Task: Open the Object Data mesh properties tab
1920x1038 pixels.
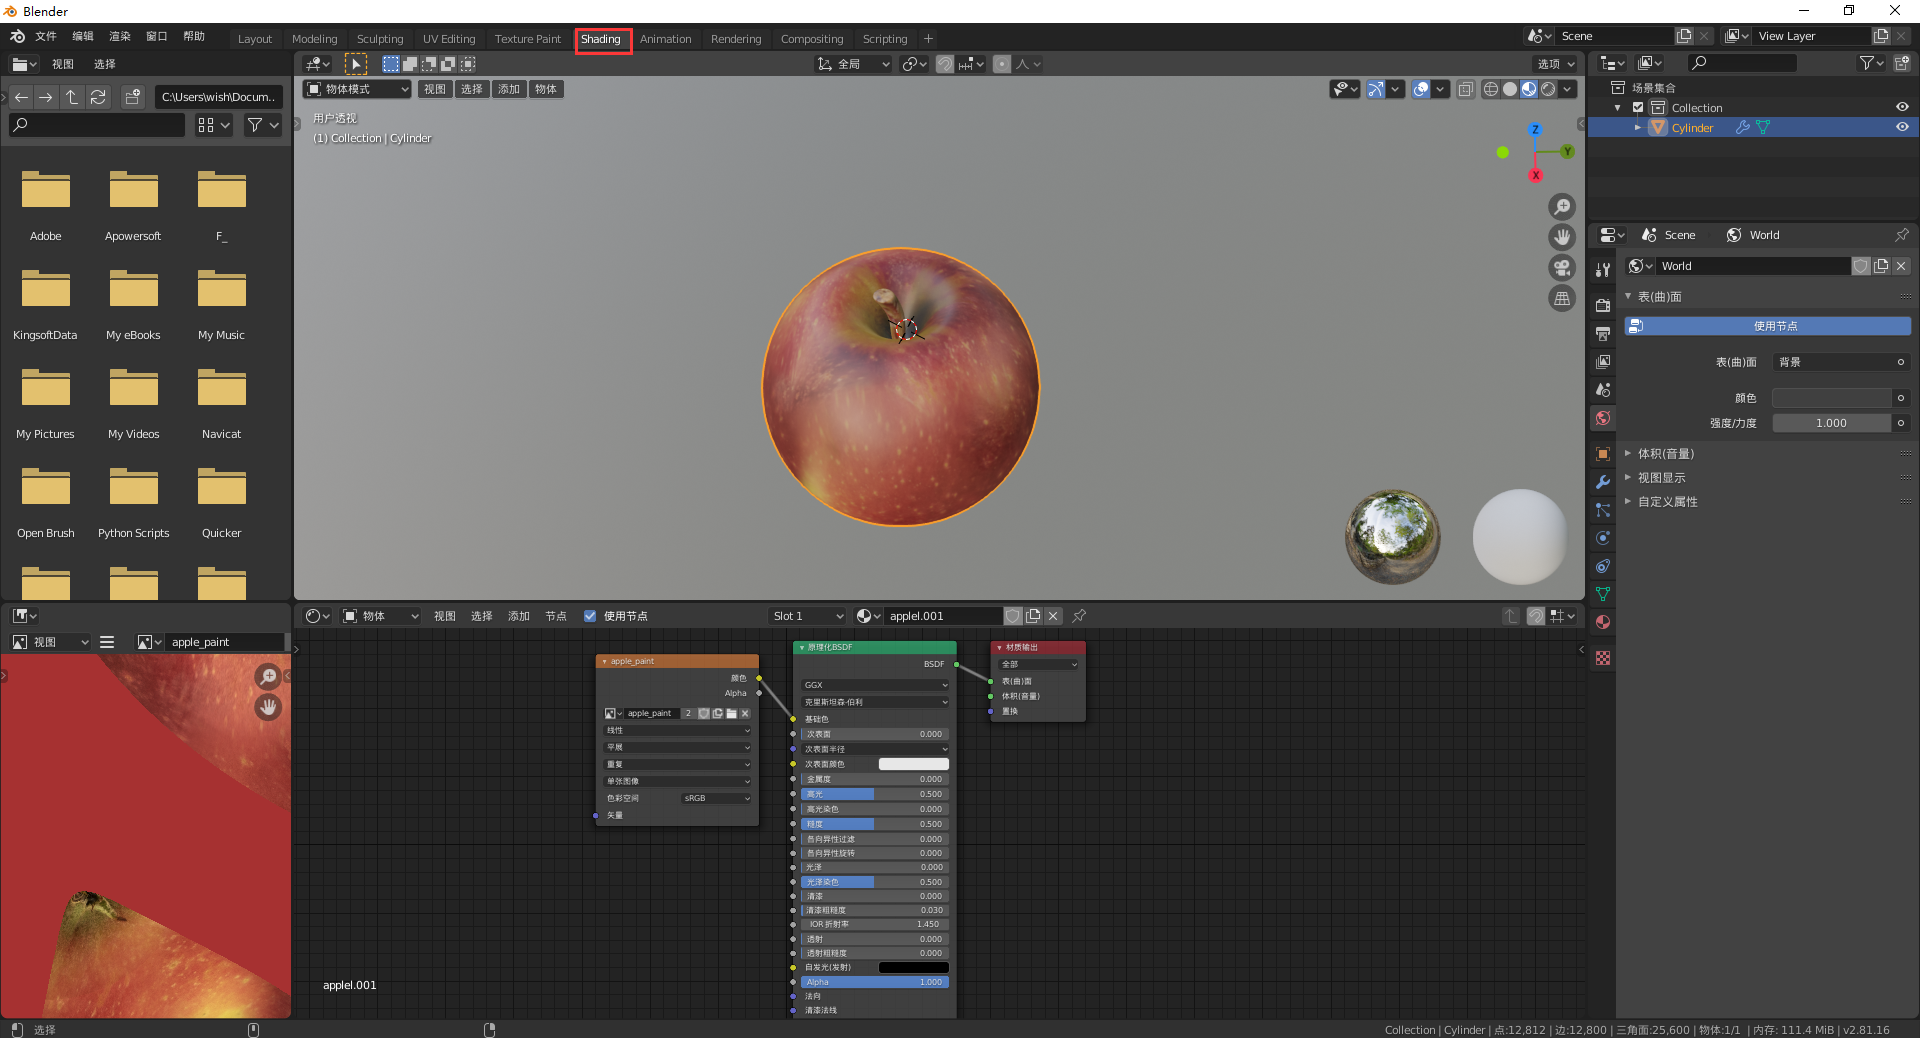Action: (x=1603, y=594)
